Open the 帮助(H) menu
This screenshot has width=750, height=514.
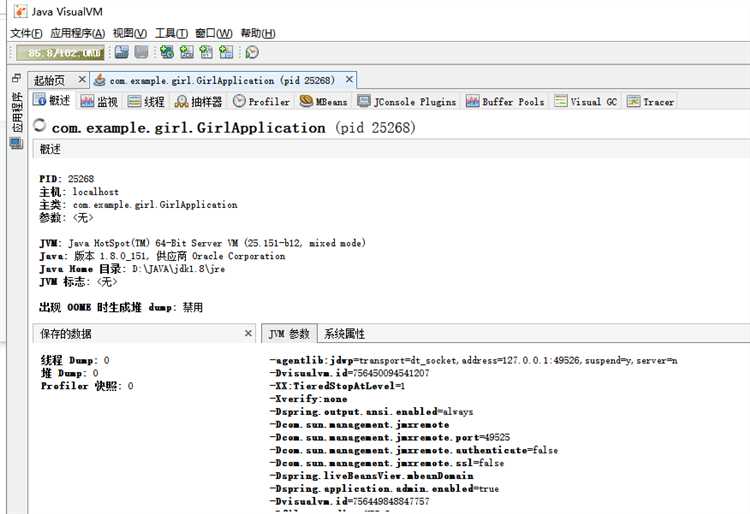(x=258, y=33)
